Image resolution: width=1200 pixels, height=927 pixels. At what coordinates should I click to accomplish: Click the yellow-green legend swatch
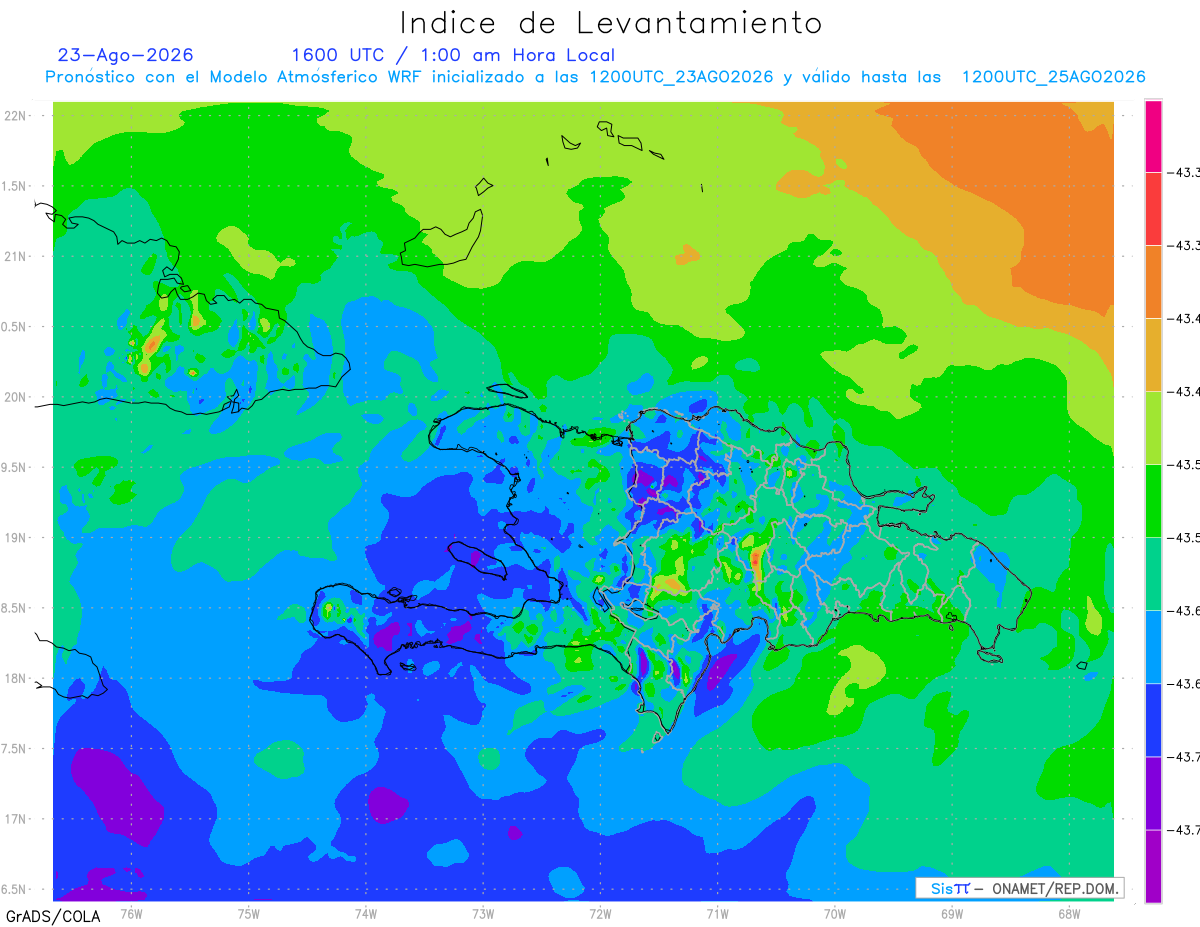coord(1153,428)
